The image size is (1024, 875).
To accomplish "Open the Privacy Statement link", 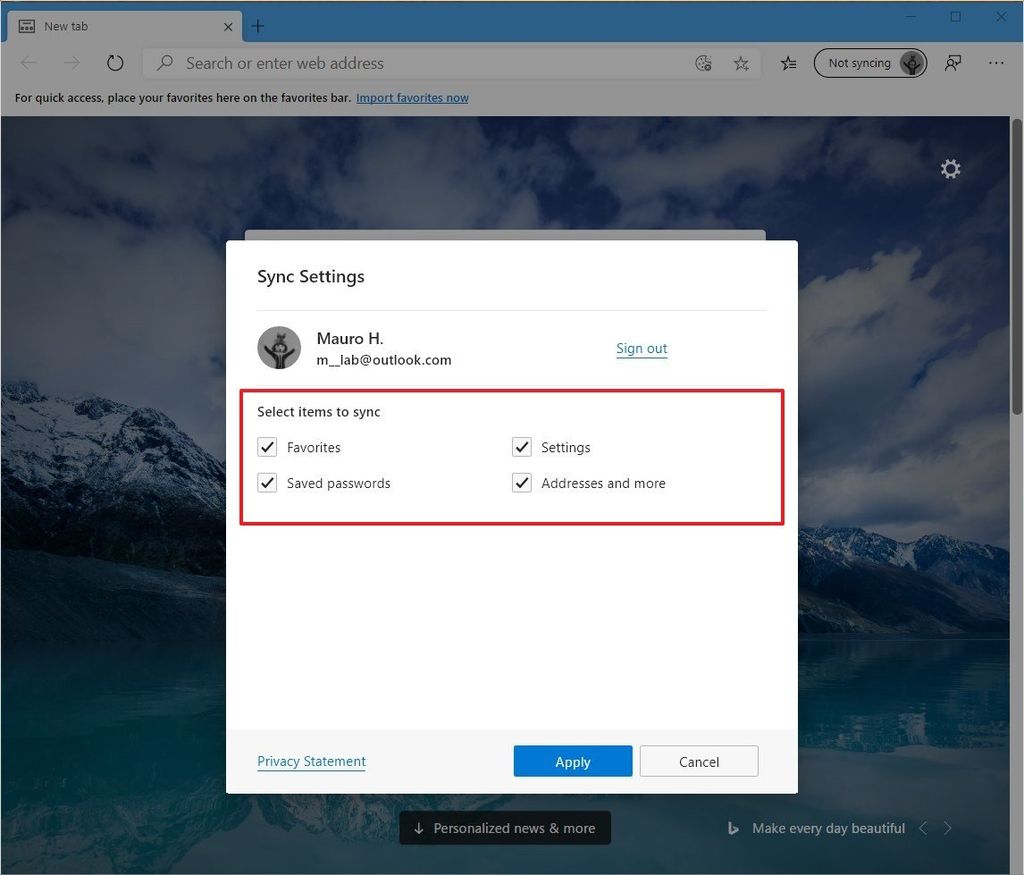I will [x=311, y=761].
